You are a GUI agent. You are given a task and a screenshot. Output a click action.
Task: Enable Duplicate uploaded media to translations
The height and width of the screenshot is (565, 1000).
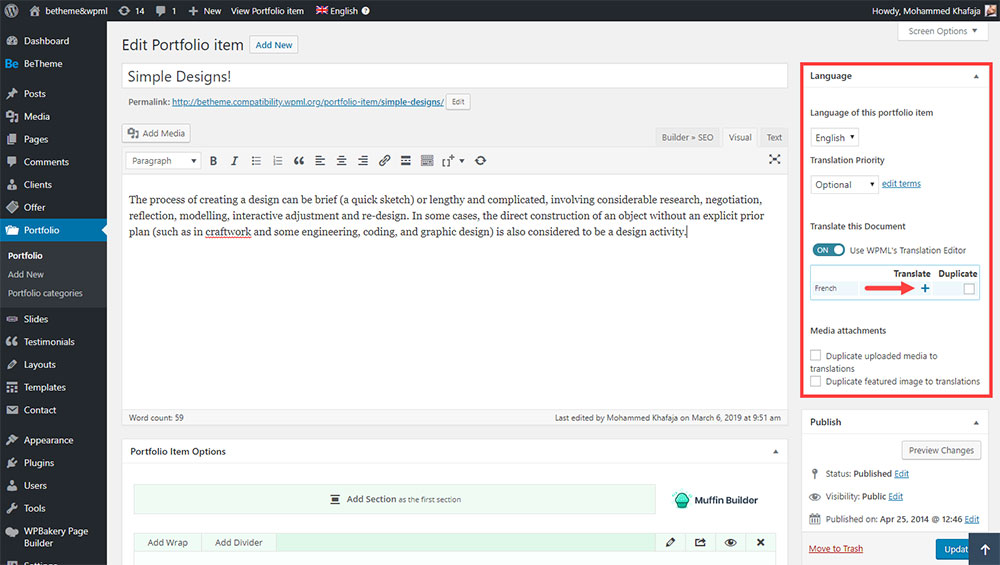(816, 355)
